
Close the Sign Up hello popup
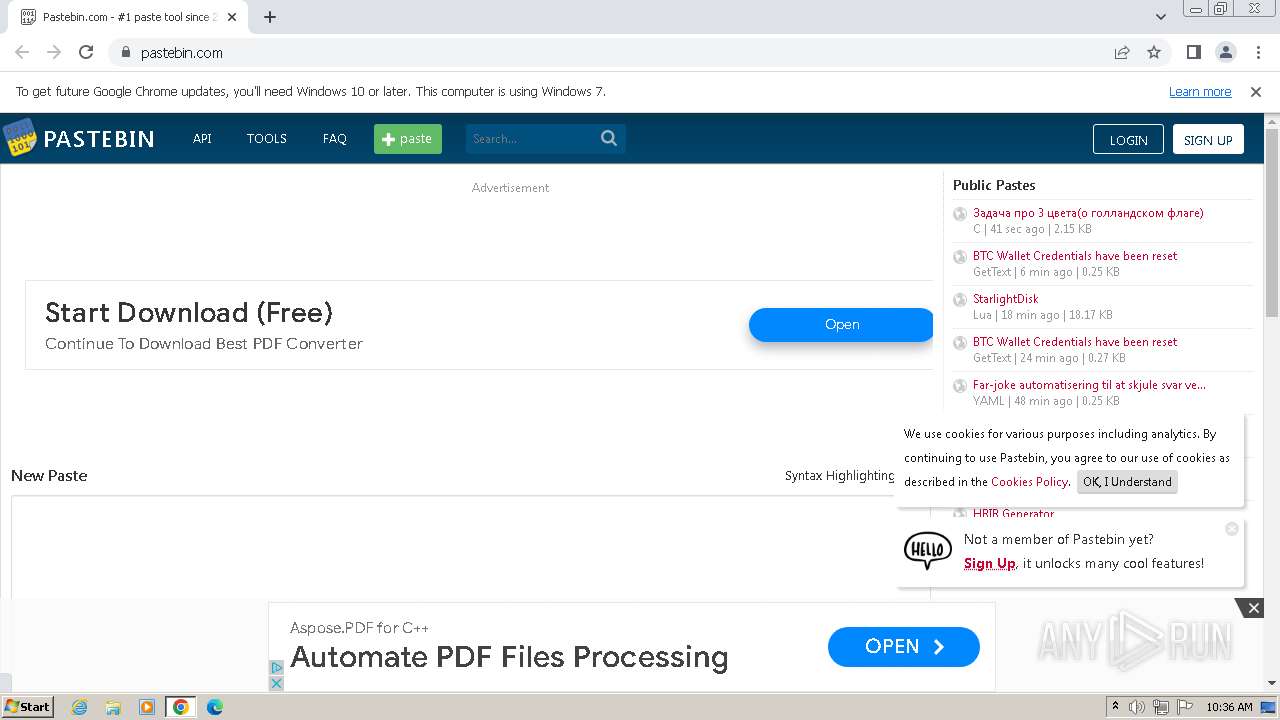tap(1232, 528)
